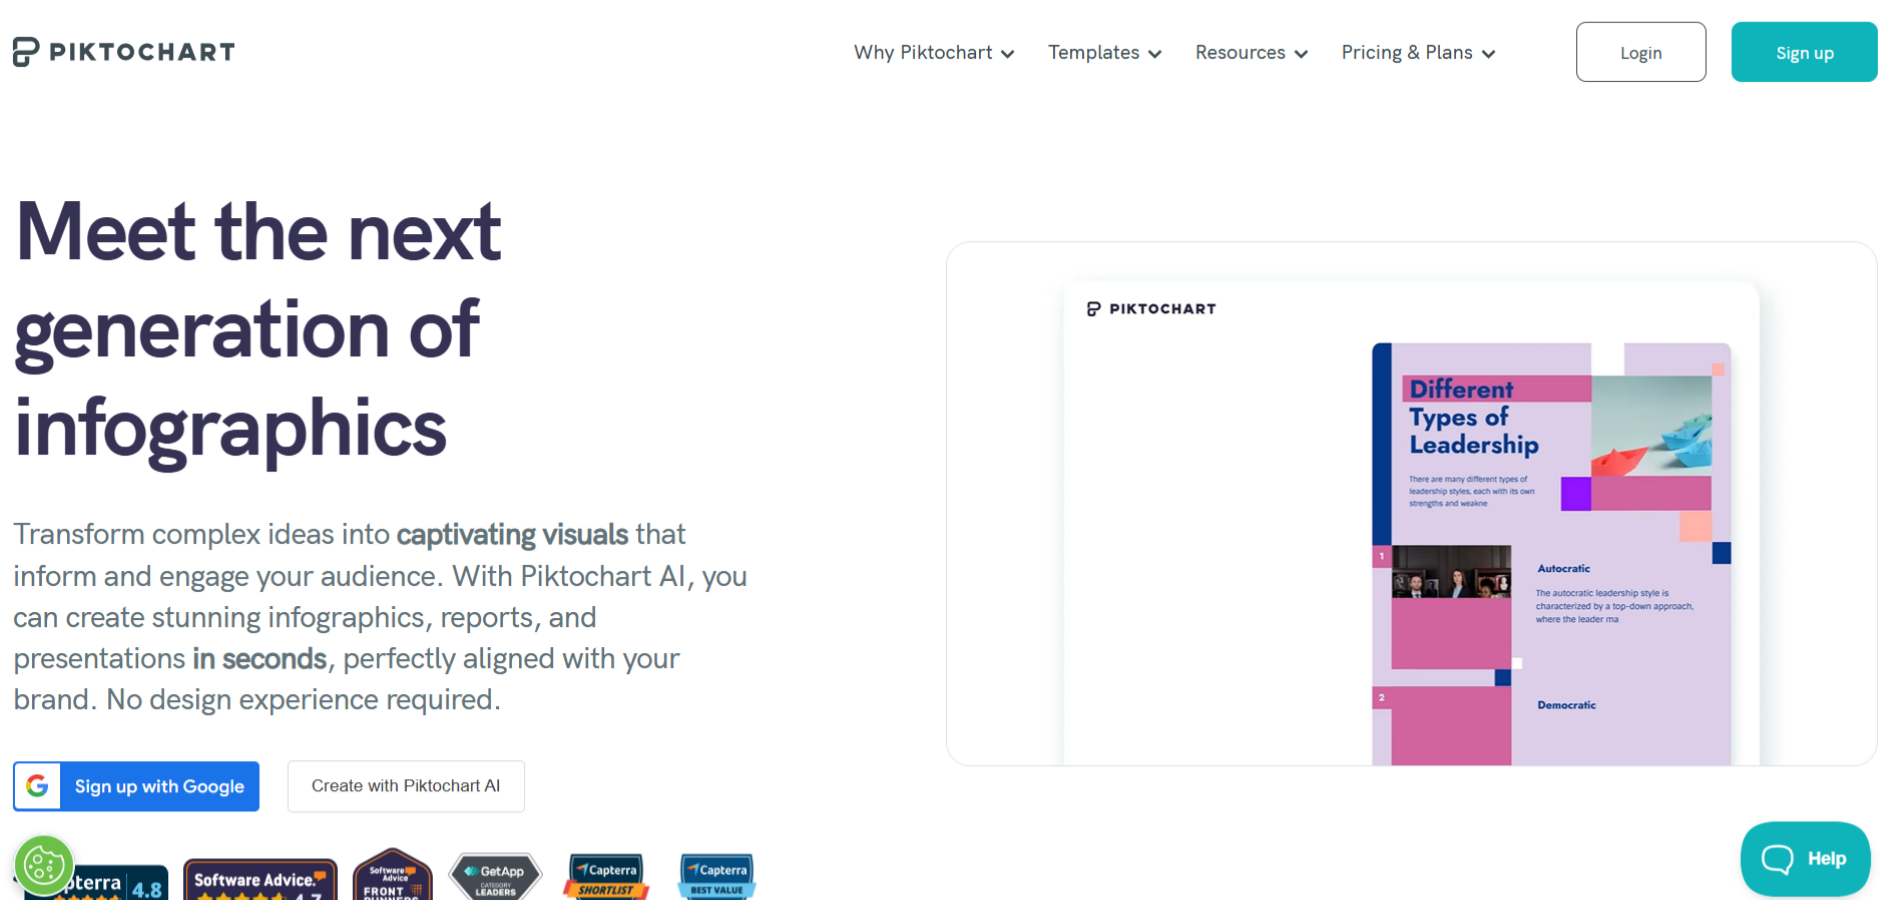
Task: Click the Piktochart logo in the header
Action: pyautogui.click(x=122, y=51)
